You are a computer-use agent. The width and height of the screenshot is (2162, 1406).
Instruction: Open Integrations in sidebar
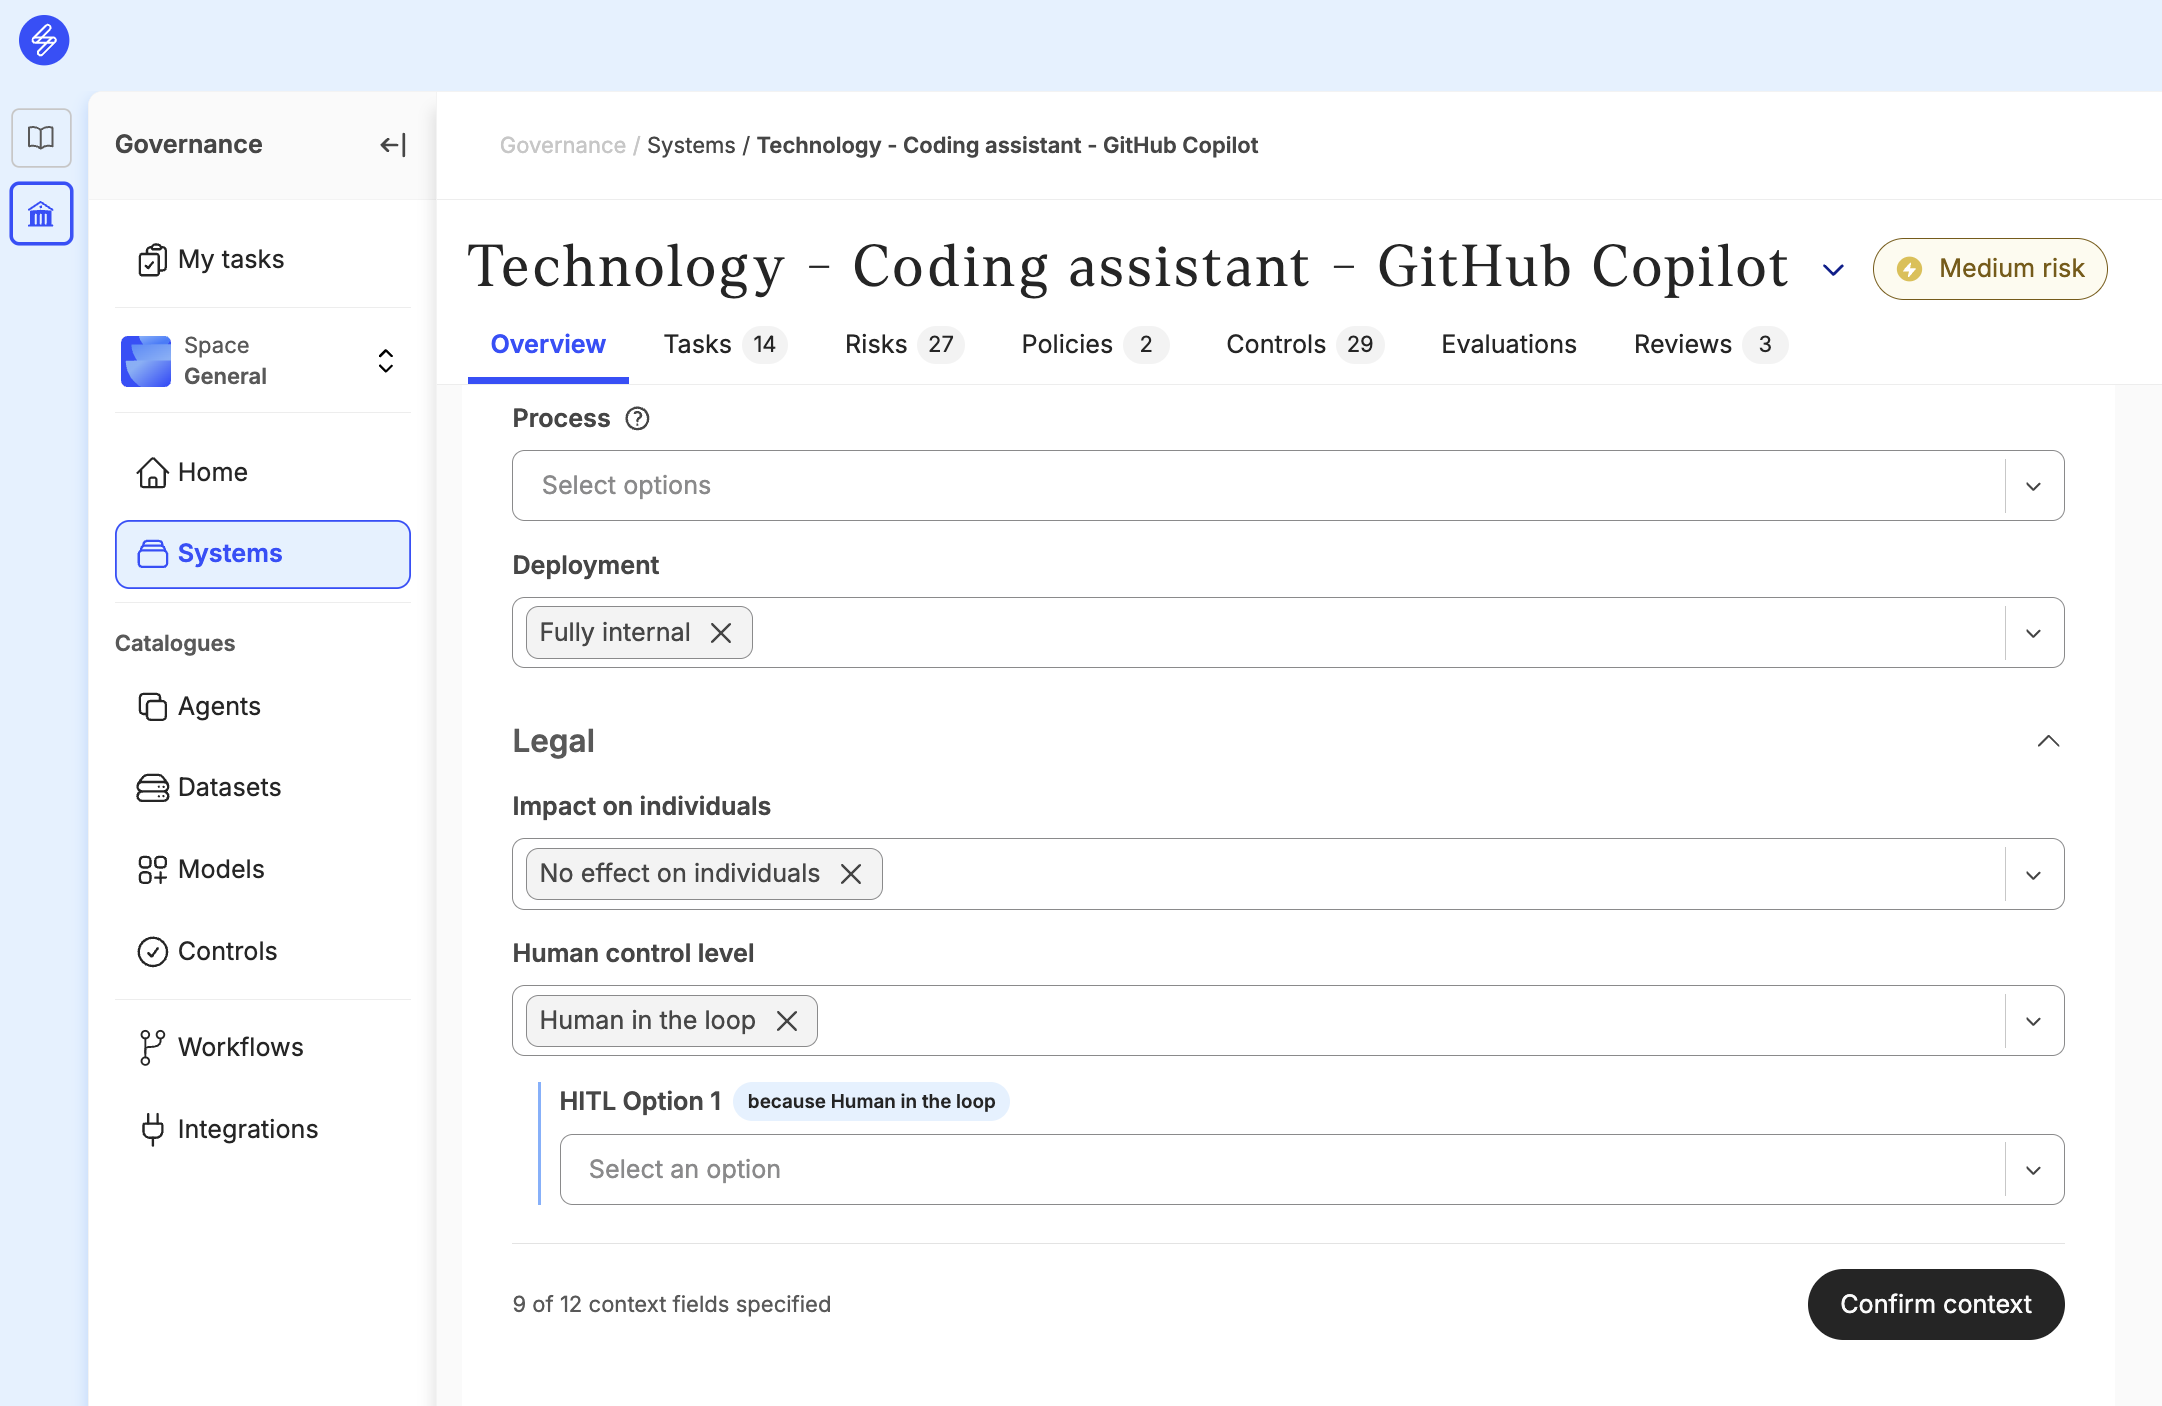[263, 1129]
